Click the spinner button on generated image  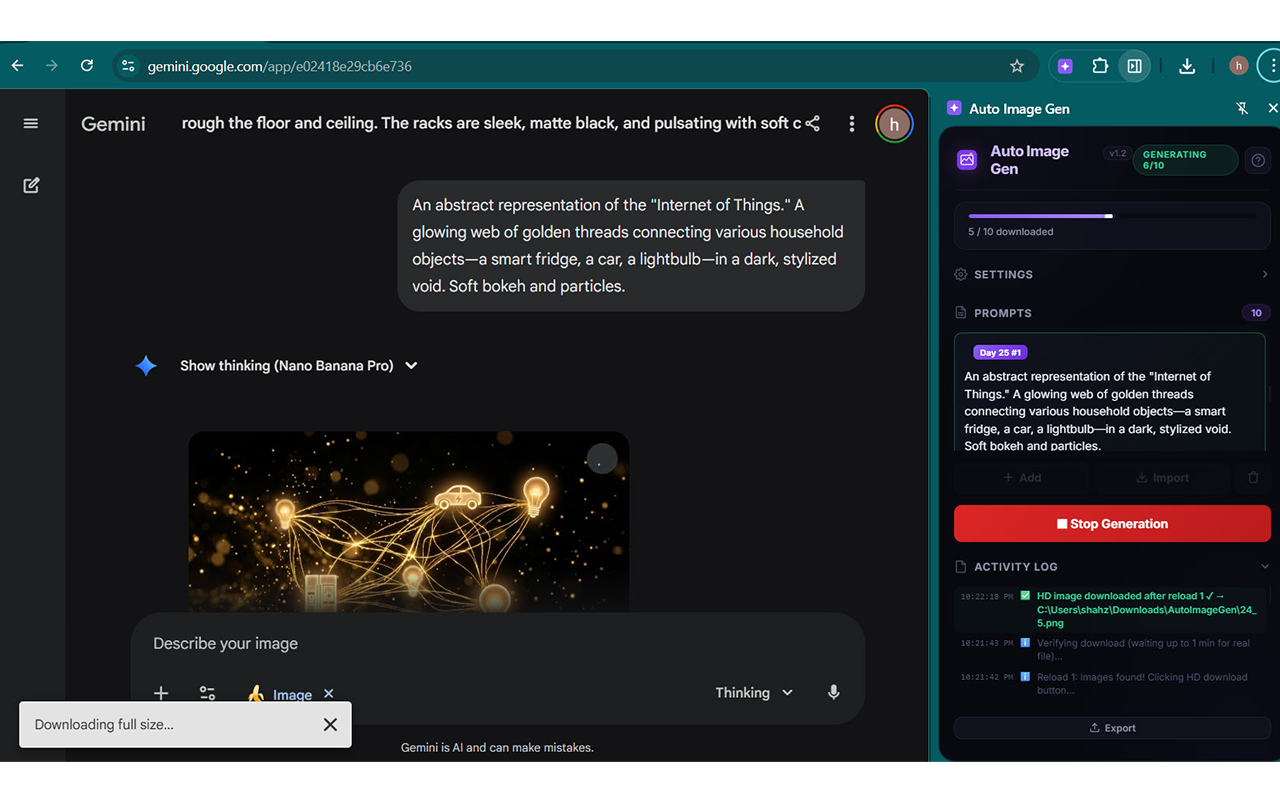pyautogui.click(x=601, y=459)
